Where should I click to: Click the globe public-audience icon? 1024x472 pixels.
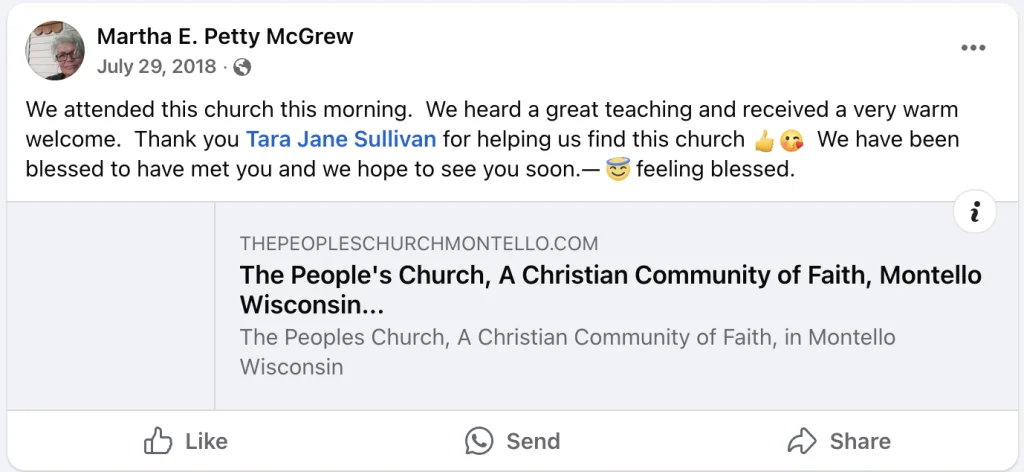(x=241, y=68)
